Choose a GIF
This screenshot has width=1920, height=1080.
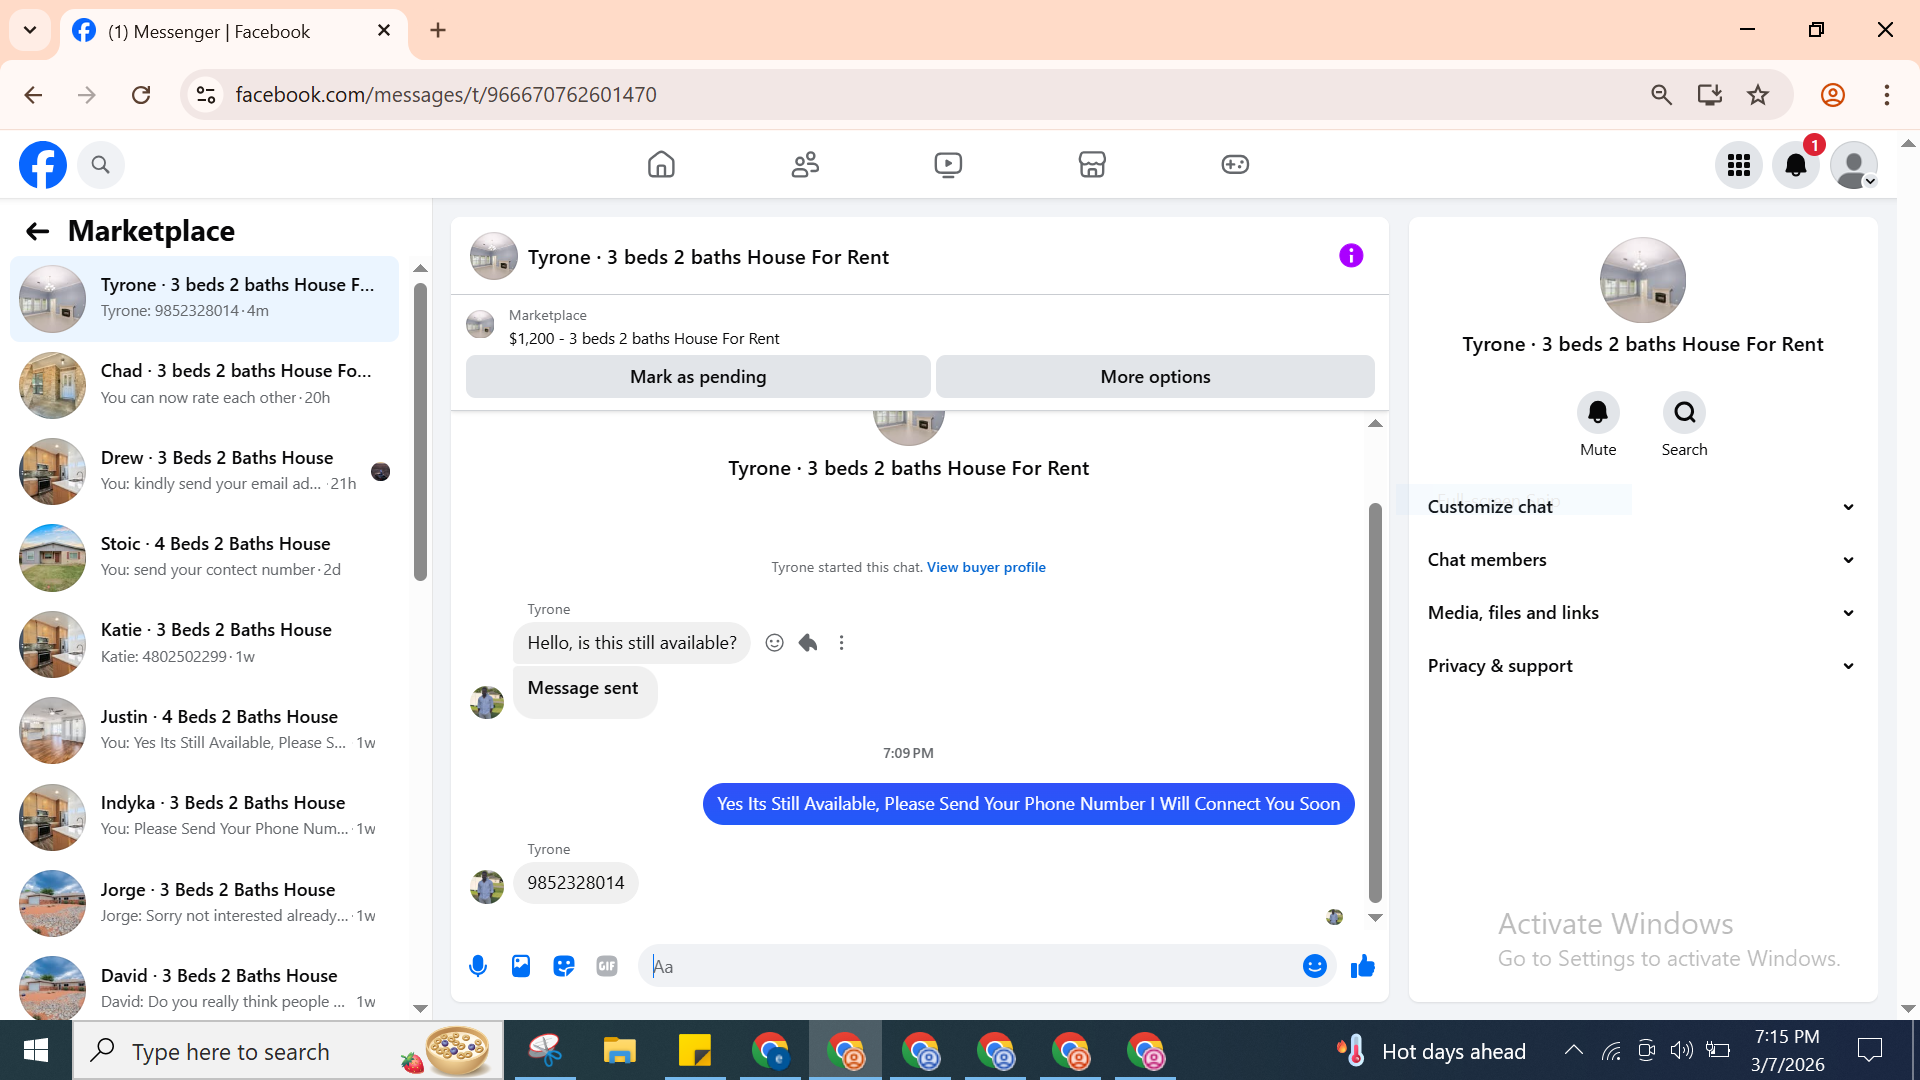pyautogui.click(x=607, y=966)
